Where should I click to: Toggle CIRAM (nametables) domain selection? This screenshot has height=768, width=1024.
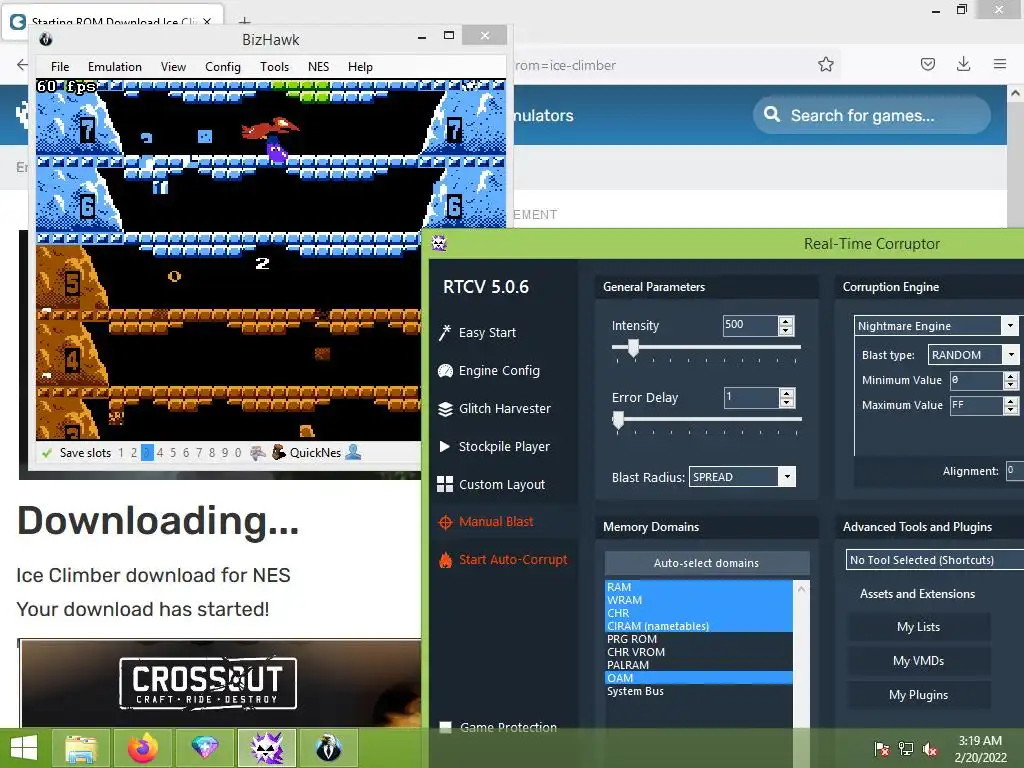[699, 626]
